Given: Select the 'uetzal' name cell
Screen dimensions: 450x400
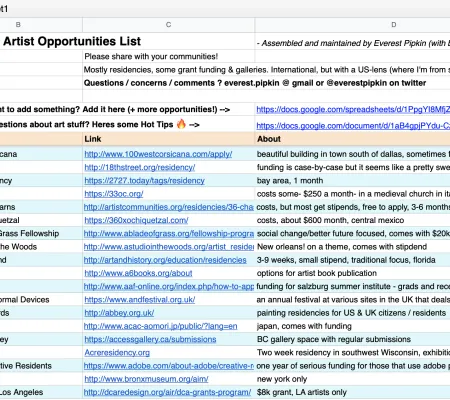Looking at the screenshot, I should (x=41, y=220).
